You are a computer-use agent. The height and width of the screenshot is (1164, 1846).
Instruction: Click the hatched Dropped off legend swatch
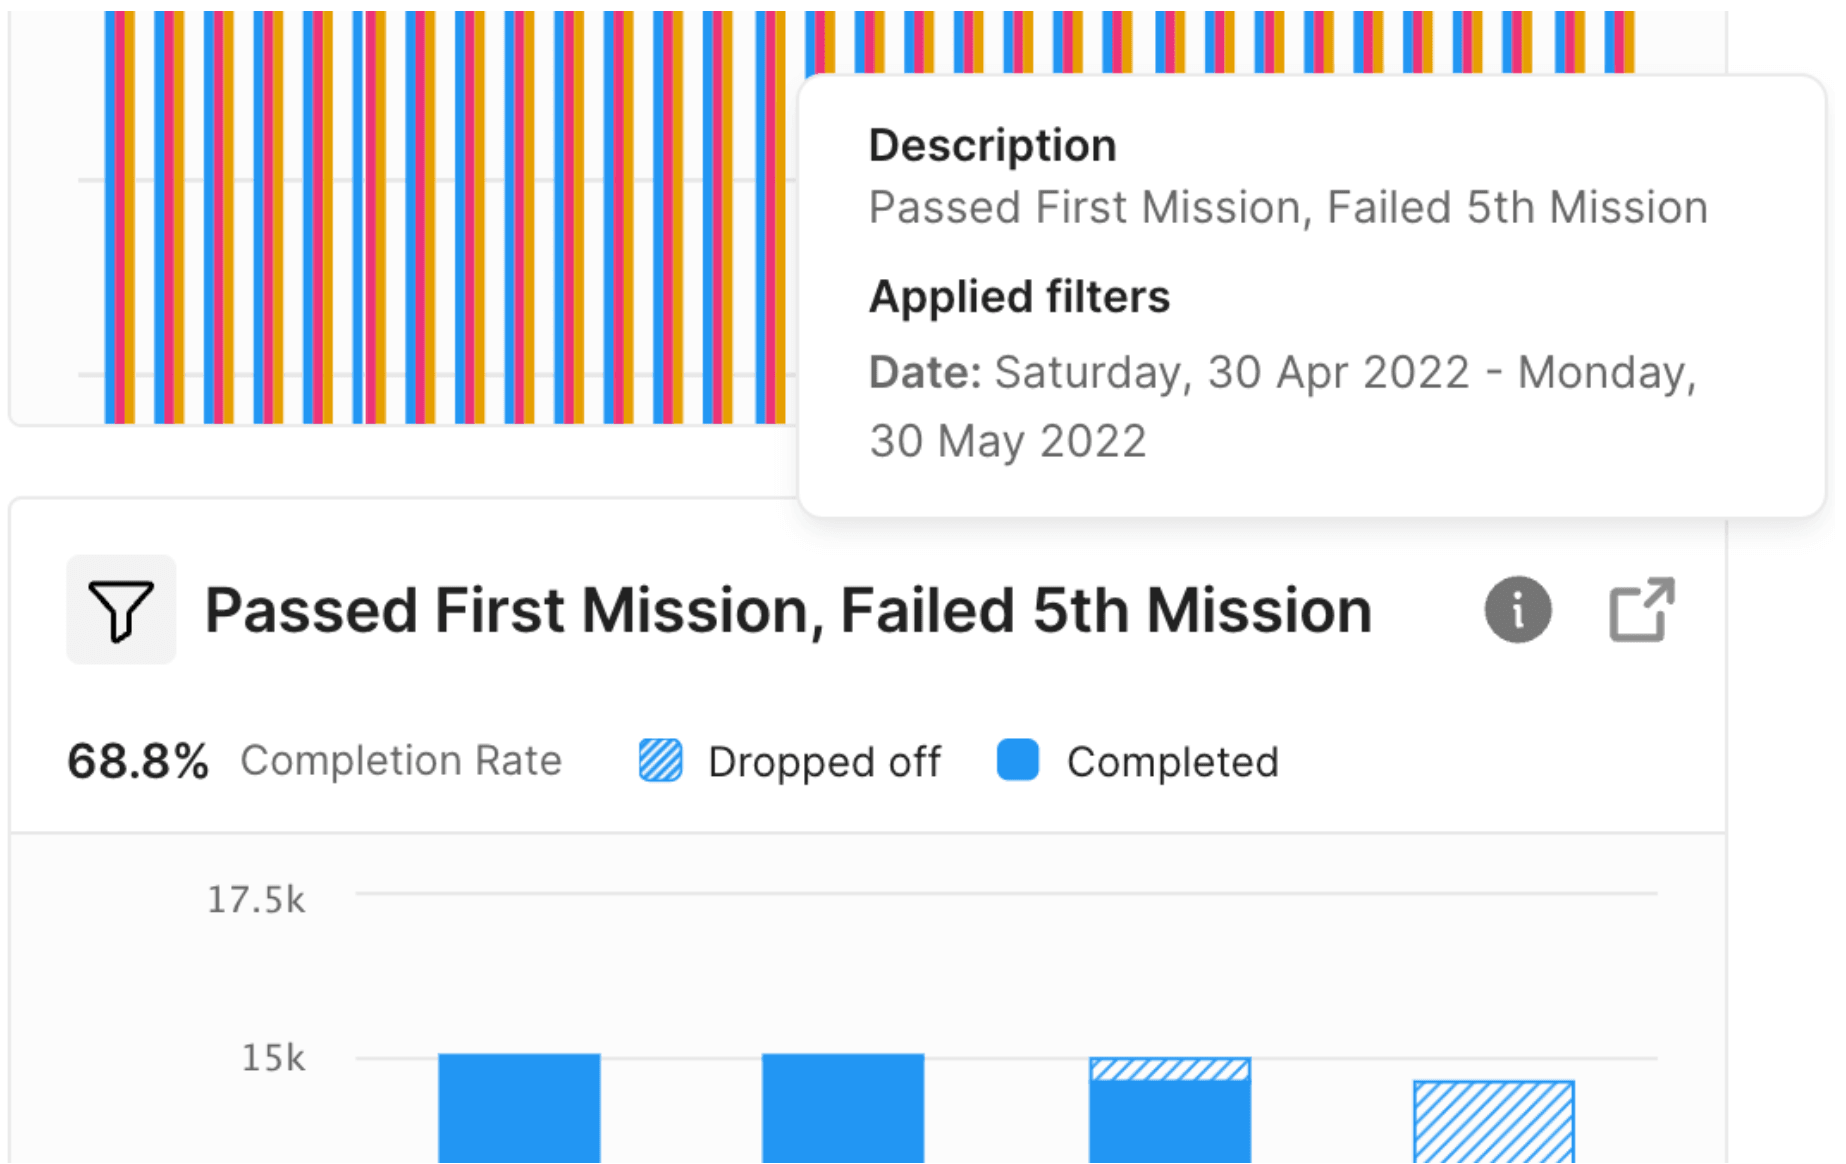coord(661,761)
